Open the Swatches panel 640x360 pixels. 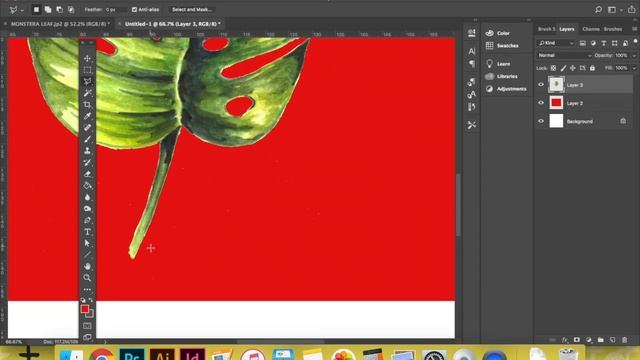(x=502, y=46)
